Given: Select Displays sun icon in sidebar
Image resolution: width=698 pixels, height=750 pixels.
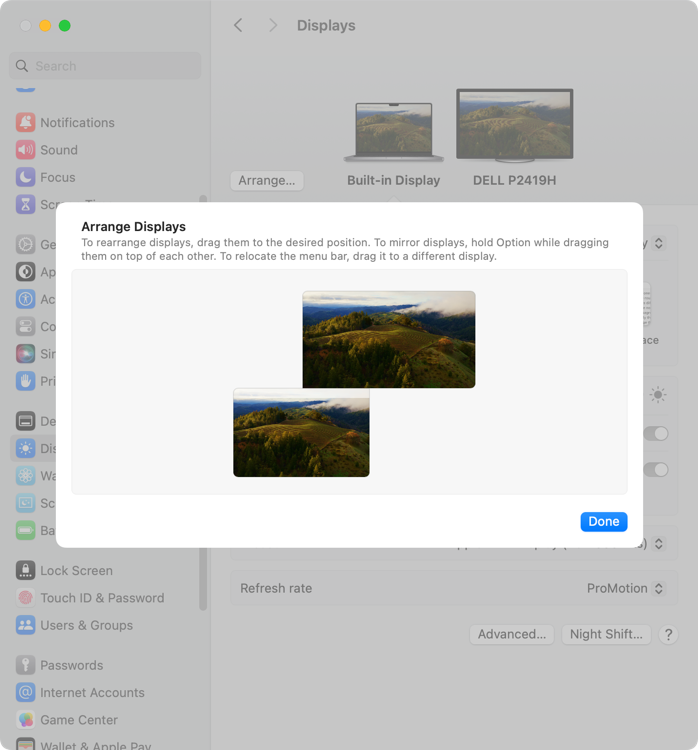Looking at the screenshot, I should pyautogui.click(x=25, y=448).
